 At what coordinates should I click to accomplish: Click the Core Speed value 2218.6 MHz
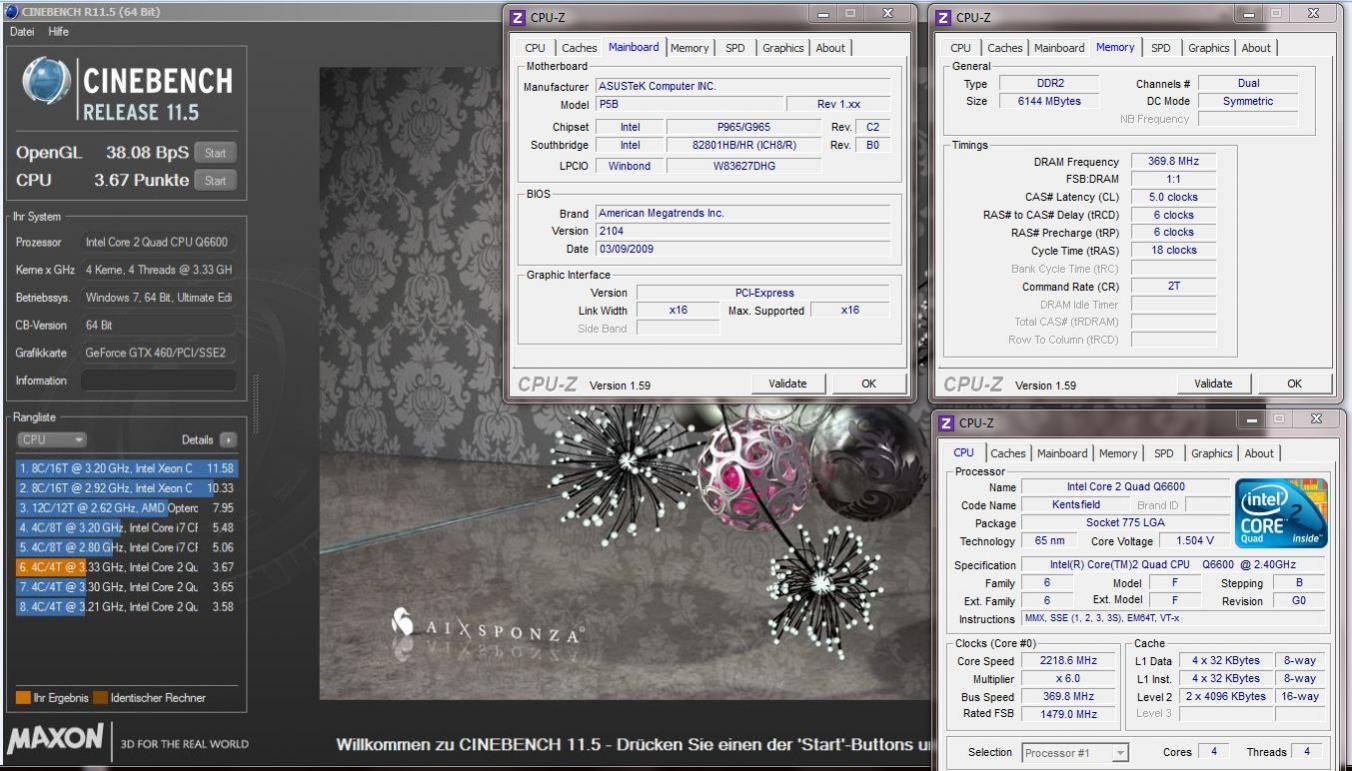pyautogui.click(x=1069, y=661)
